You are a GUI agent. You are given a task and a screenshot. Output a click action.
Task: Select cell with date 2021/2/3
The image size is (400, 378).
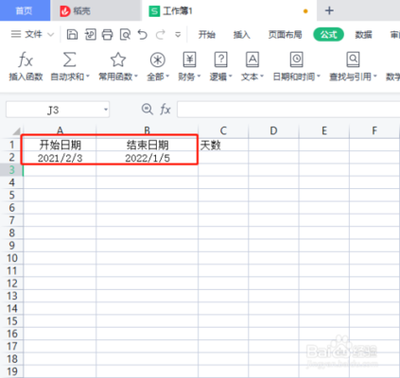60,157
